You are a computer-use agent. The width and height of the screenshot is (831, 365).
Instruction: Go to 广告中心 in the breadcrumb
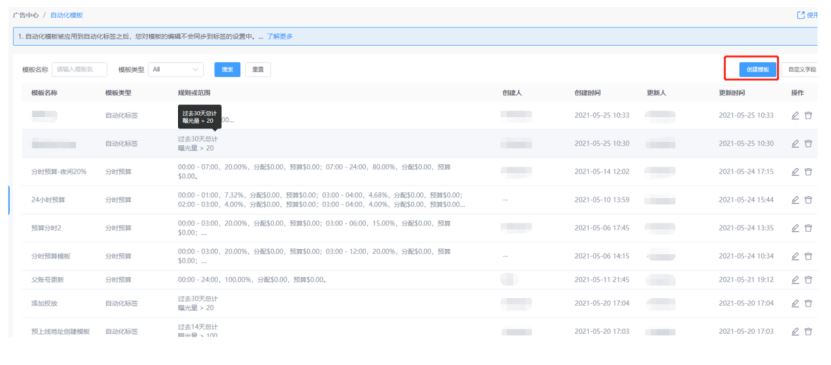(26, 15)
